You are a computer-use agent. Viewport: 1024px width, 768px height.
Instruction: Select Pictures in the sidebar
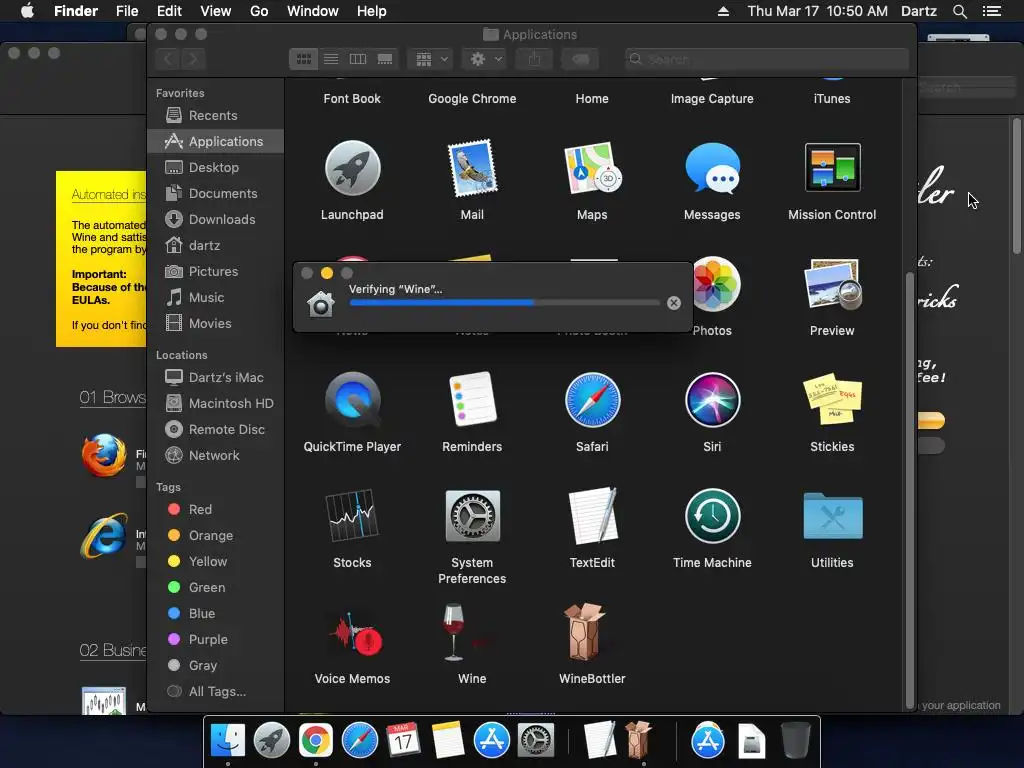point(216,272)
